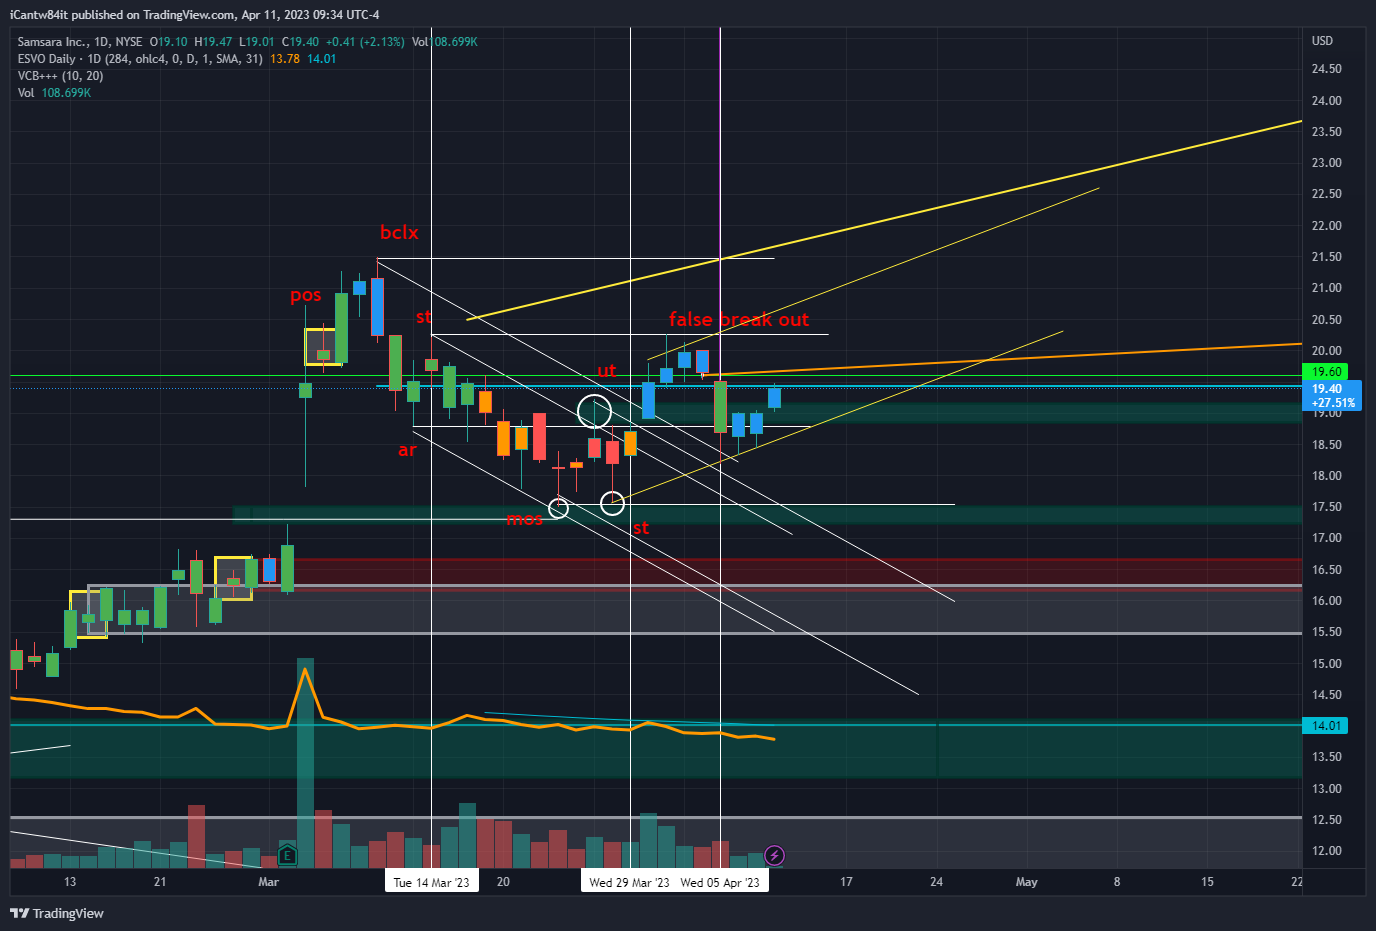Image resolution: width=1376 pixels, height=931 pixels.
Task: Select the 'false break out' annotation
Action: click(739, 319)
